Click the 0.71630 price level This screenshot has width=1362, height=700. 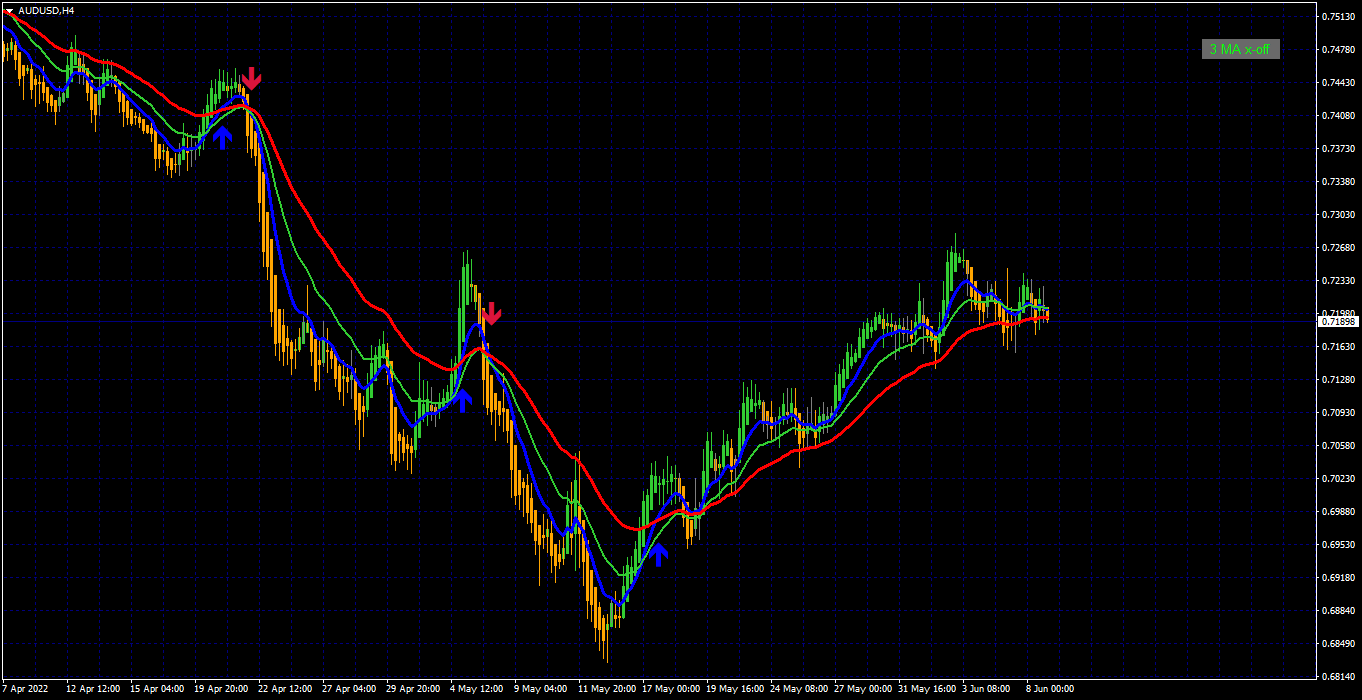pos(1338,346)
